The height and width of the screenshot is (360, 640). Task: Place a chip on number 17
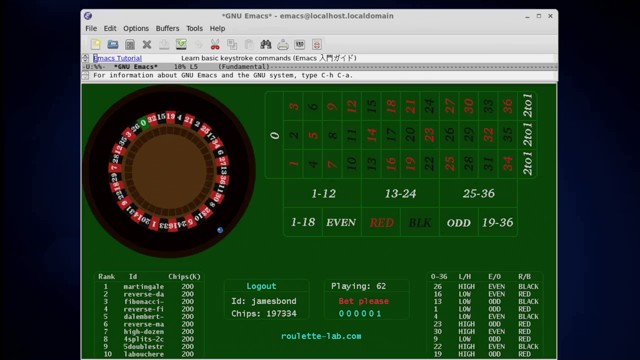pyautogui.click(x=391, y=135)
